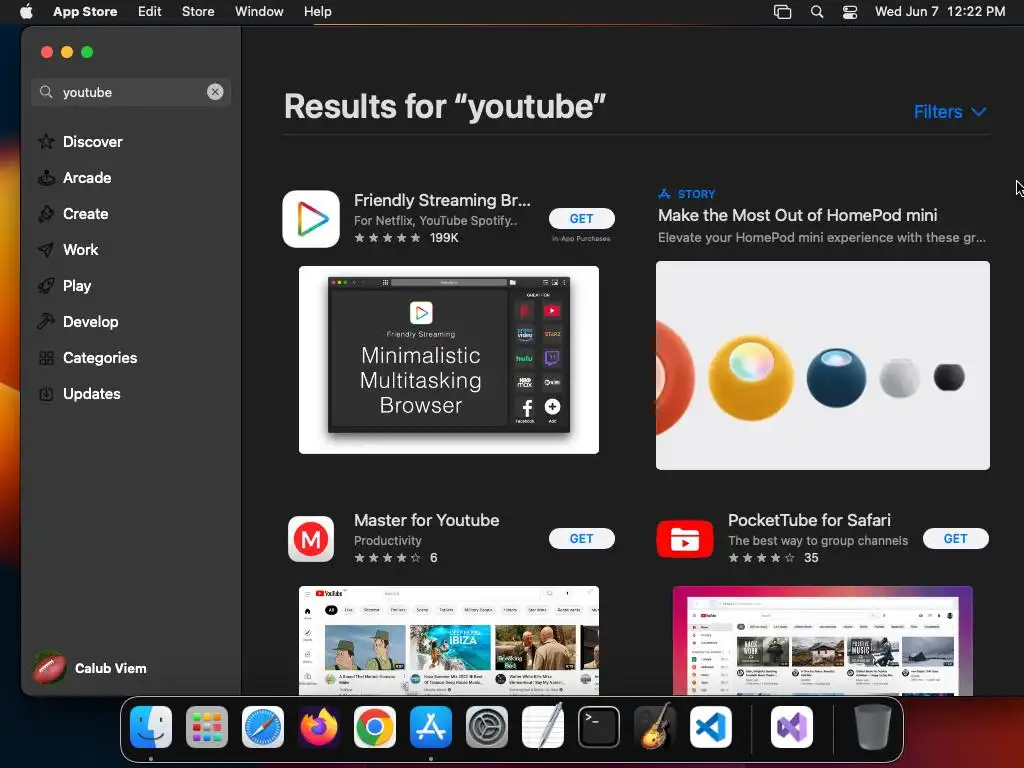Click the PocketTube subtitle about grouping channels
This screenshot has width=1024, height=768.
coord(818,541)
